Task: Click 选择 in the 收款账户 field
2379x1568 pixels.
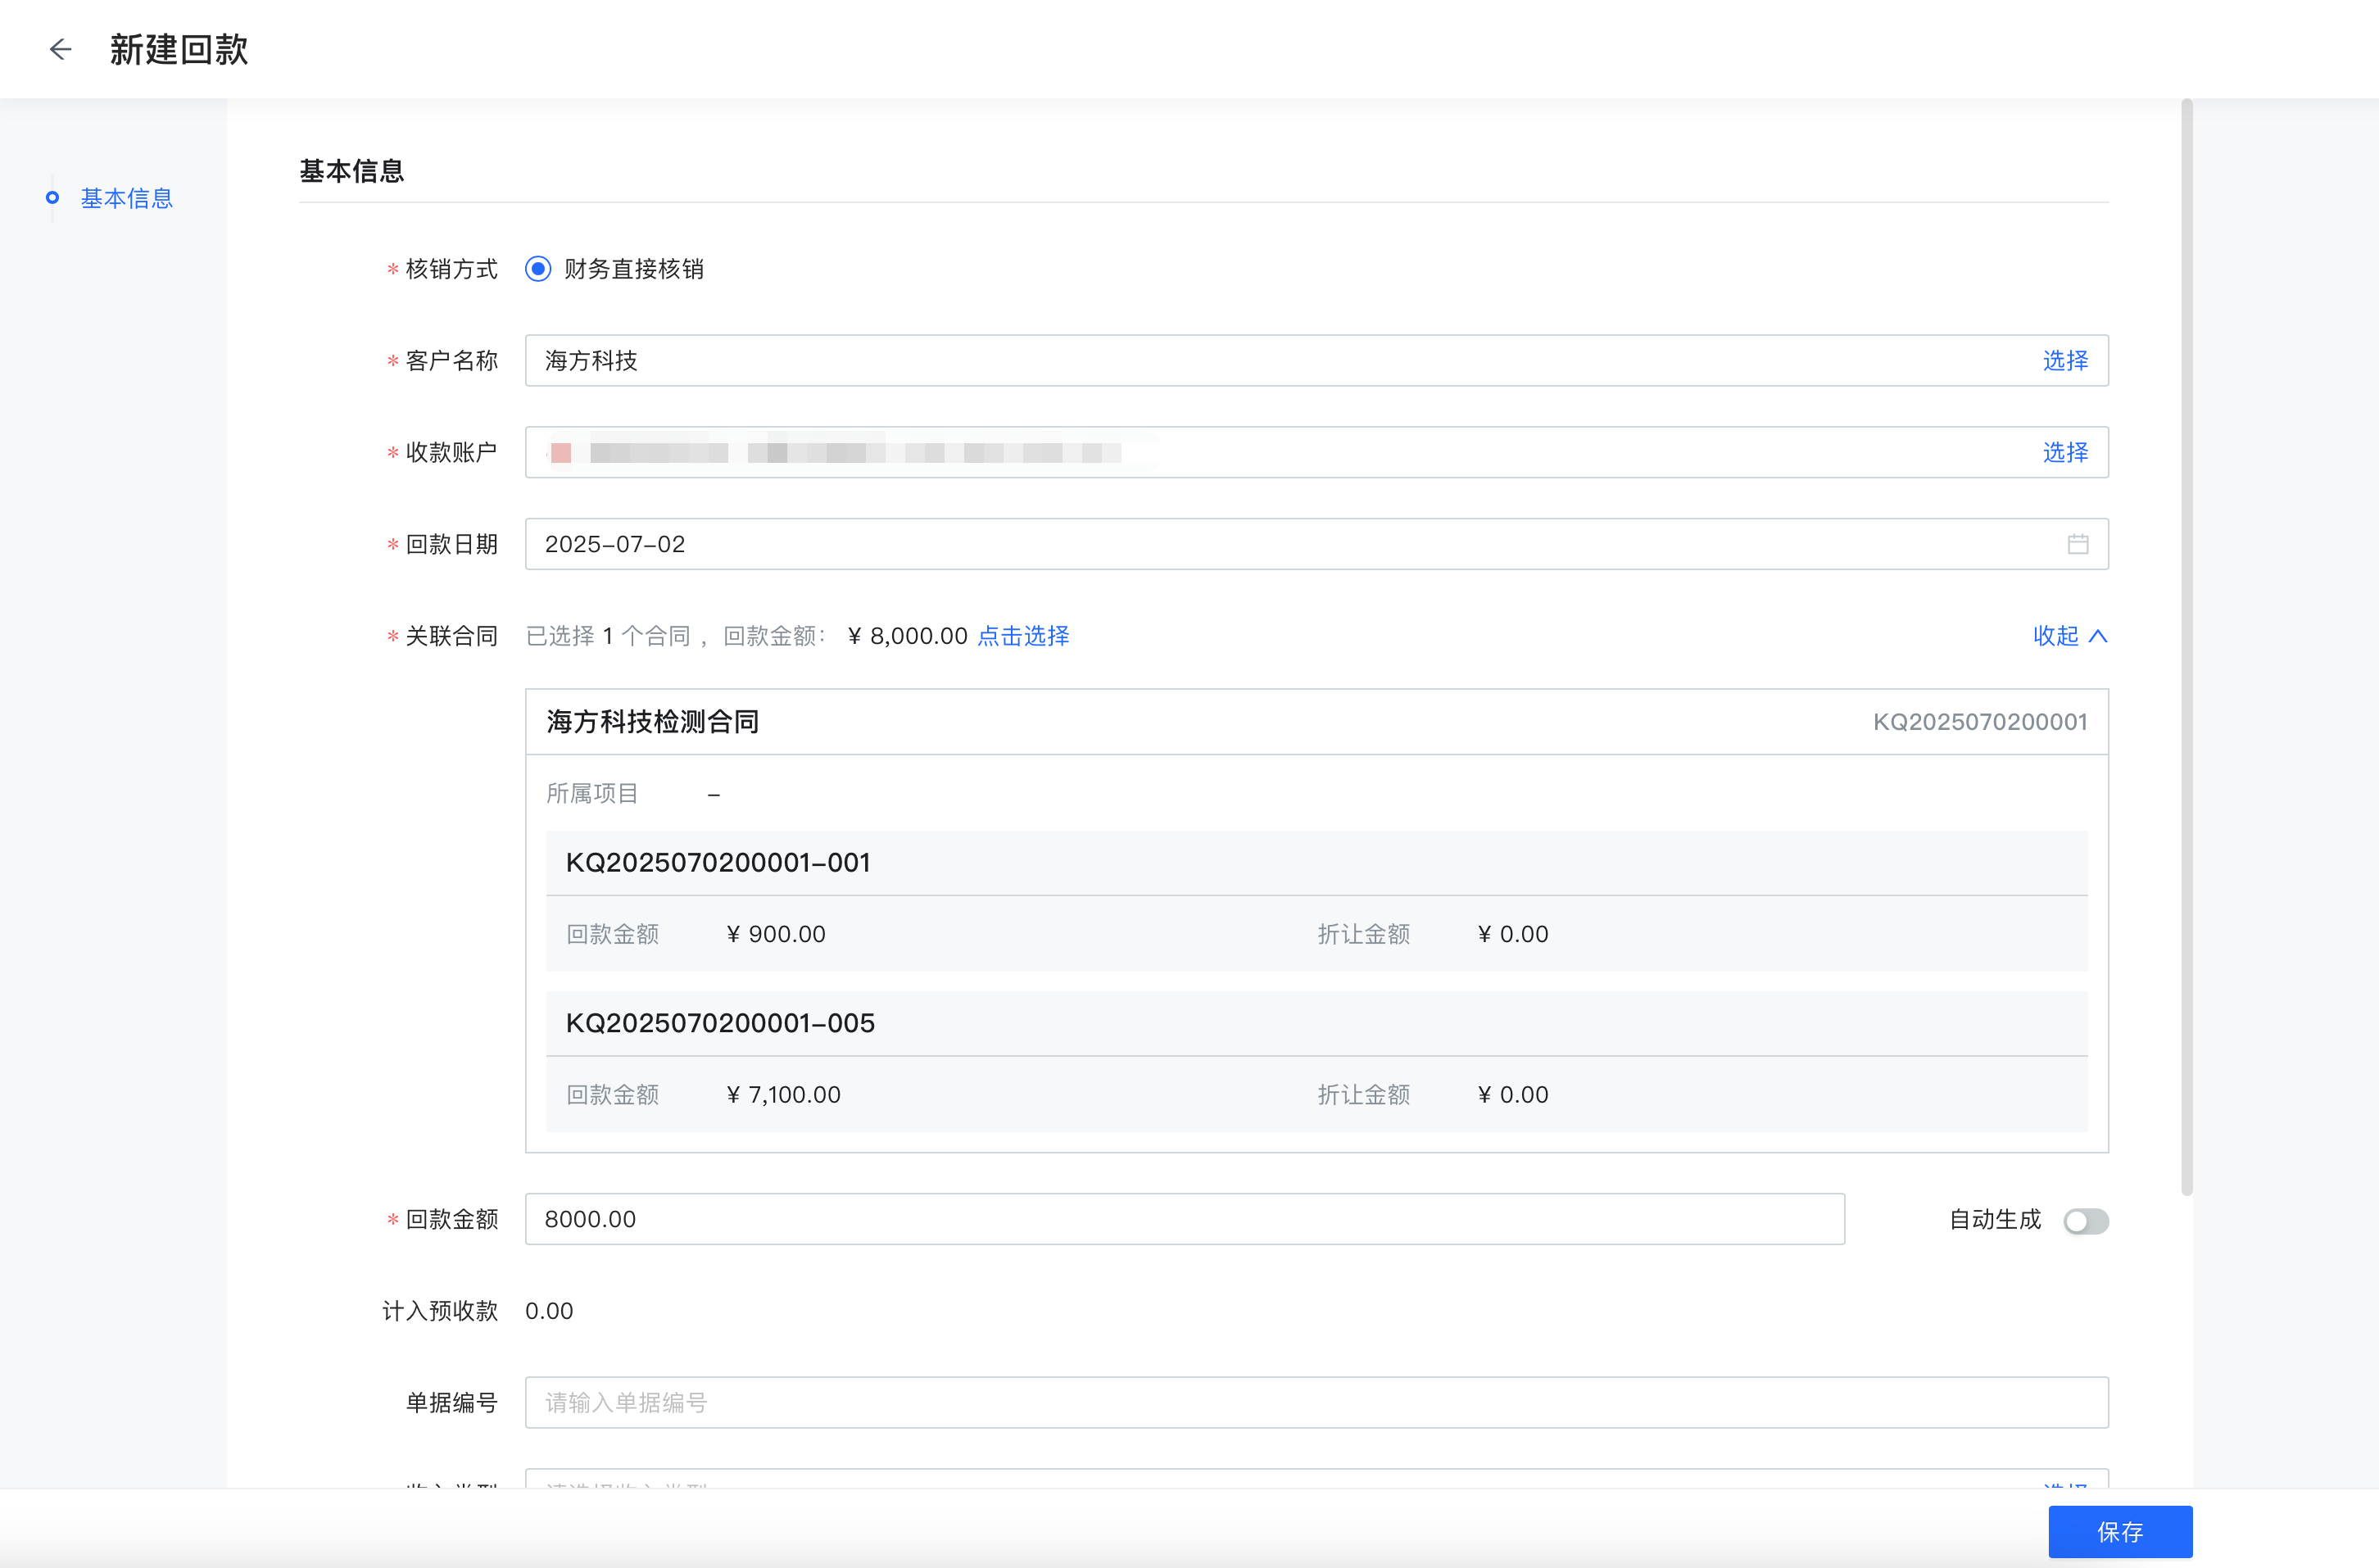Action: (x=2065, y=452)
